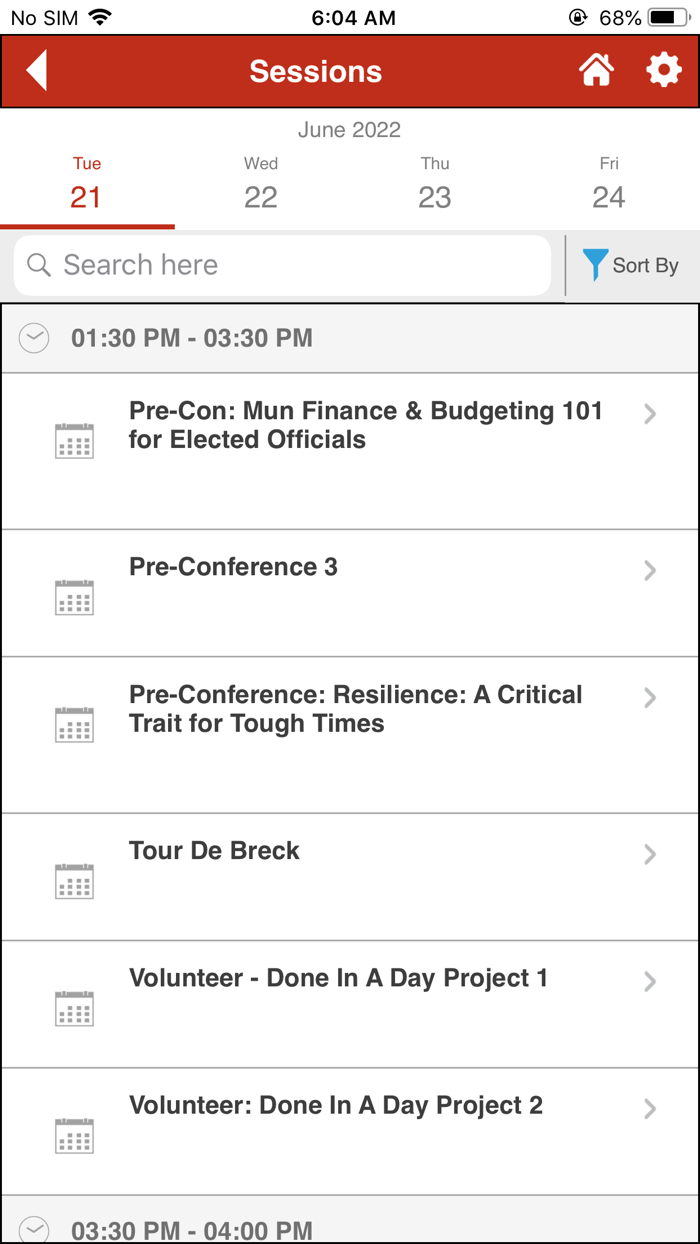Select Thursday 23 in the date strip
Viewport: 700px width, 1244px height.
(x=435, y=183)
